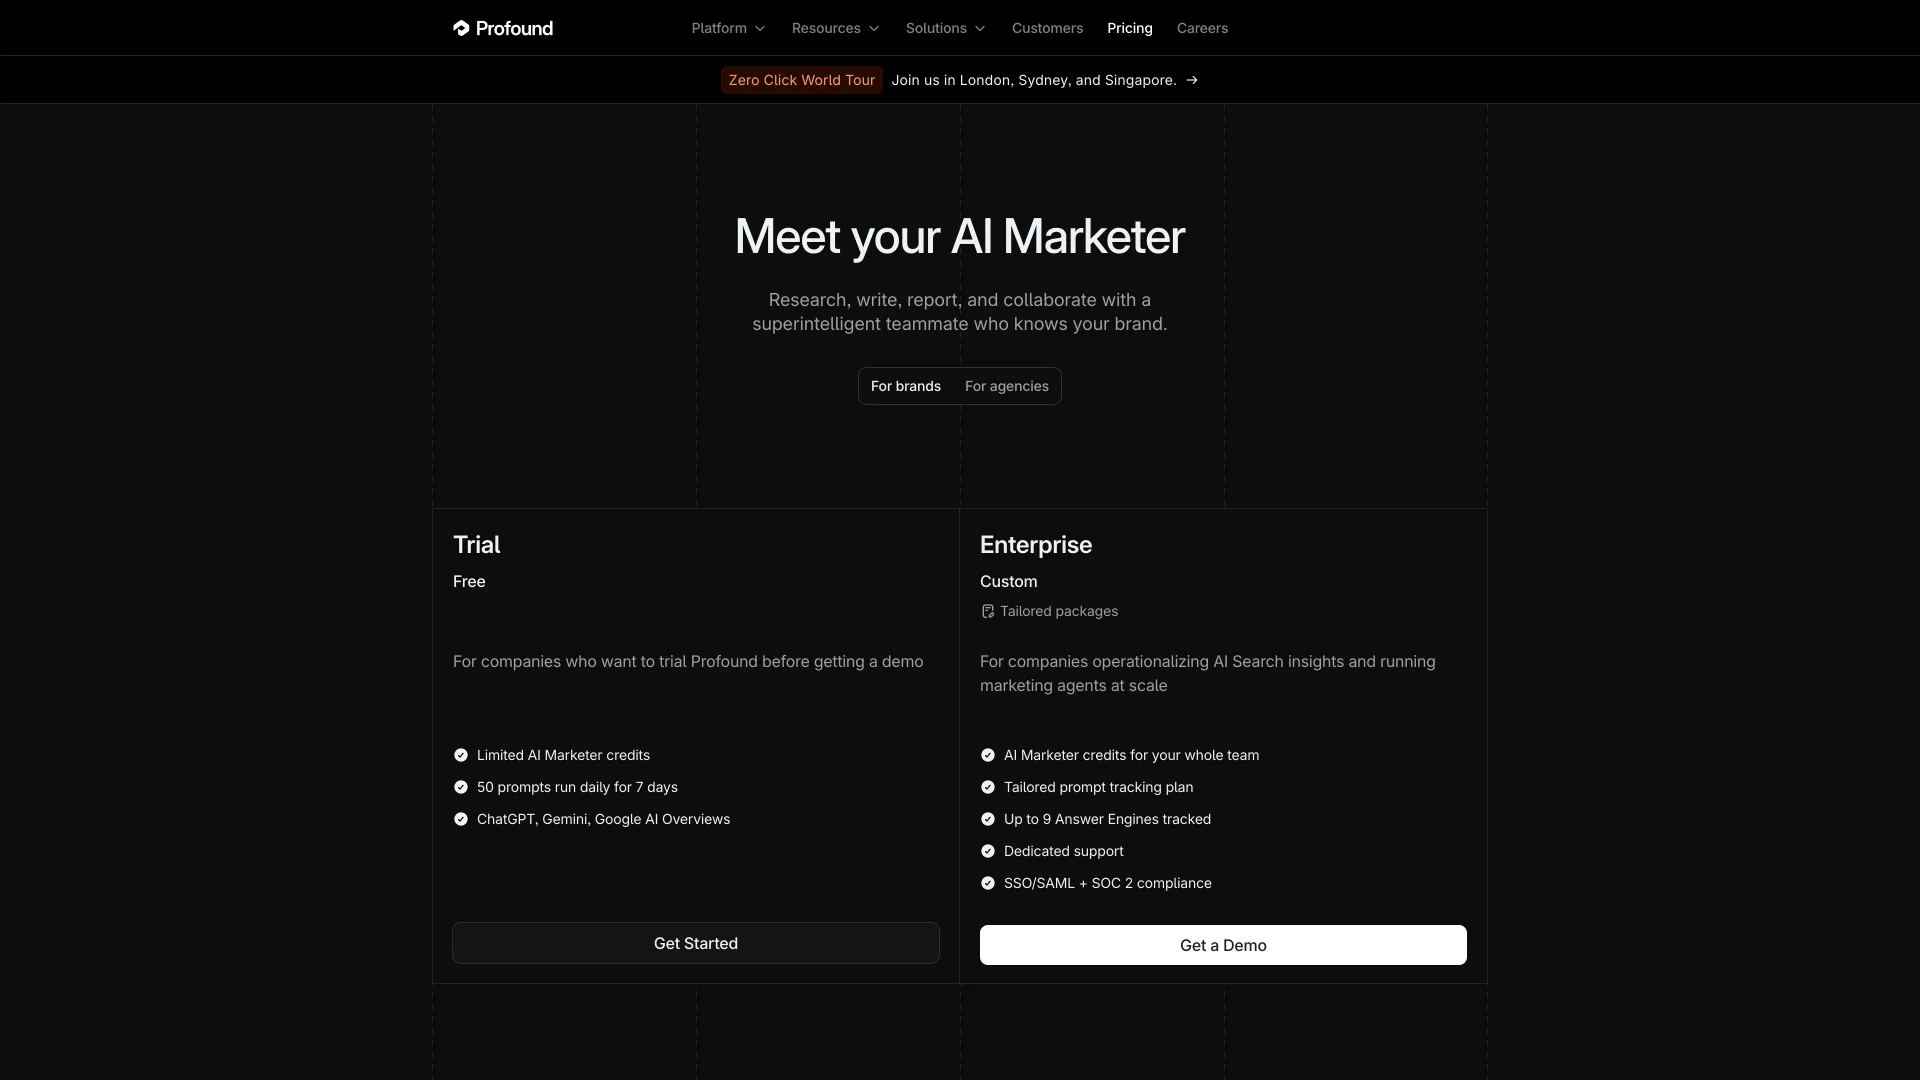The width and height of the screenshot is (1920, 1080).
Task: Click check icon beside AI Marketer credits for whole team
Action: click(x=988, y=755)
